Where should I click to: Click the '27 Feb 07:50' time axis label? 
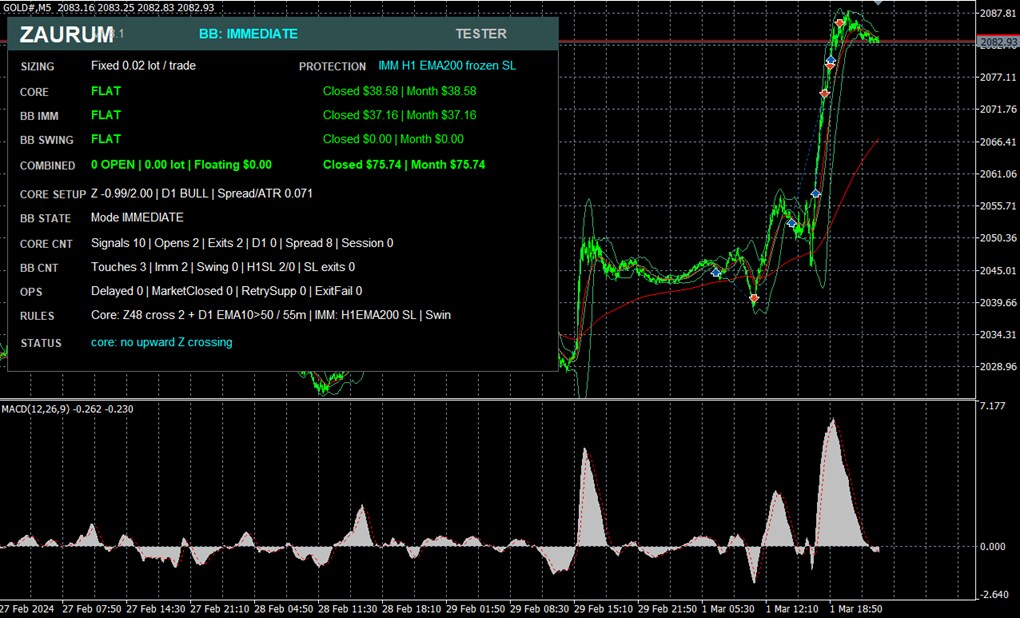click(x=92, y=610)
